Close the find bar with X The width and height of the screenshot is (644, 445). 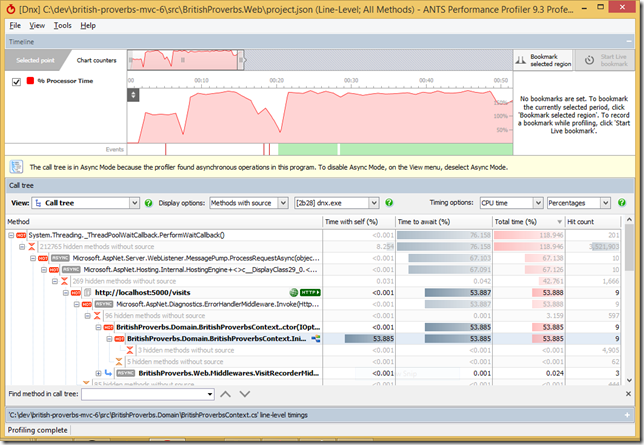(628, 394)
